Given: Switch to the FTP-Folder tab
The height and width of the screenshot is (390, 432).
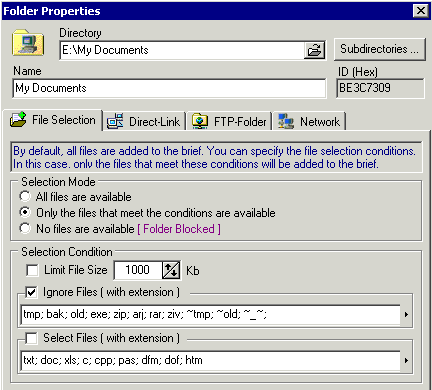Looking at the screenshot, I should click(229, 121).
